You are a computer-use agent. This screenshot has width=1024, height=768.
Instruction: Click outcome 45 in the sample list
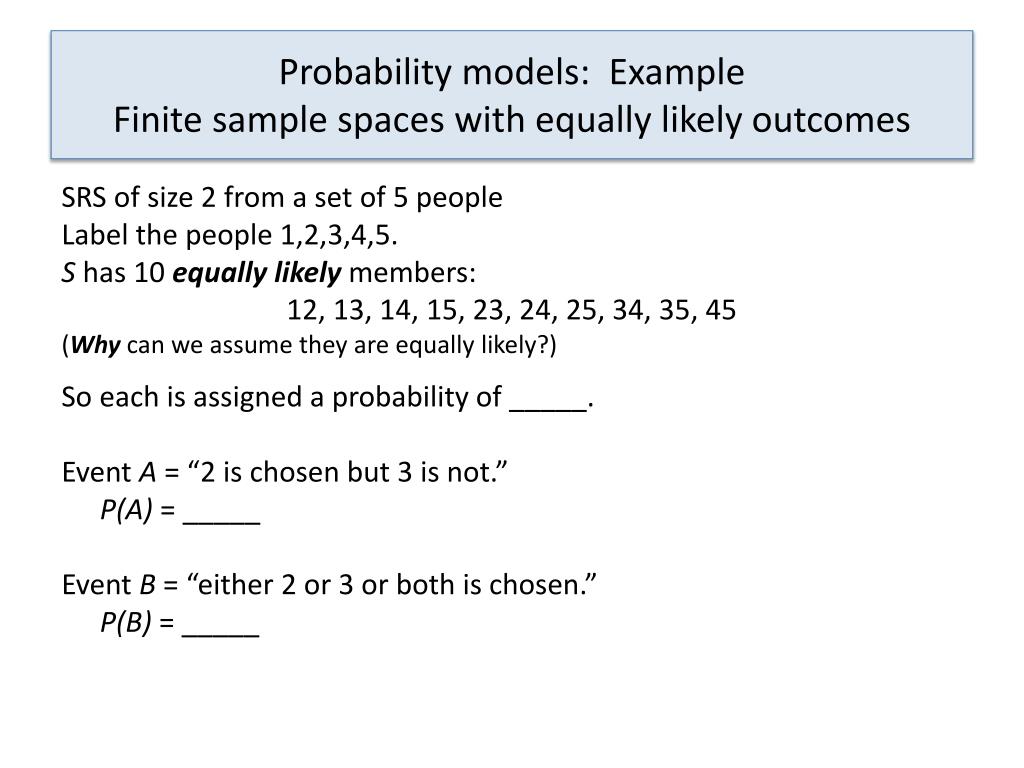click(x=720, y=311)
